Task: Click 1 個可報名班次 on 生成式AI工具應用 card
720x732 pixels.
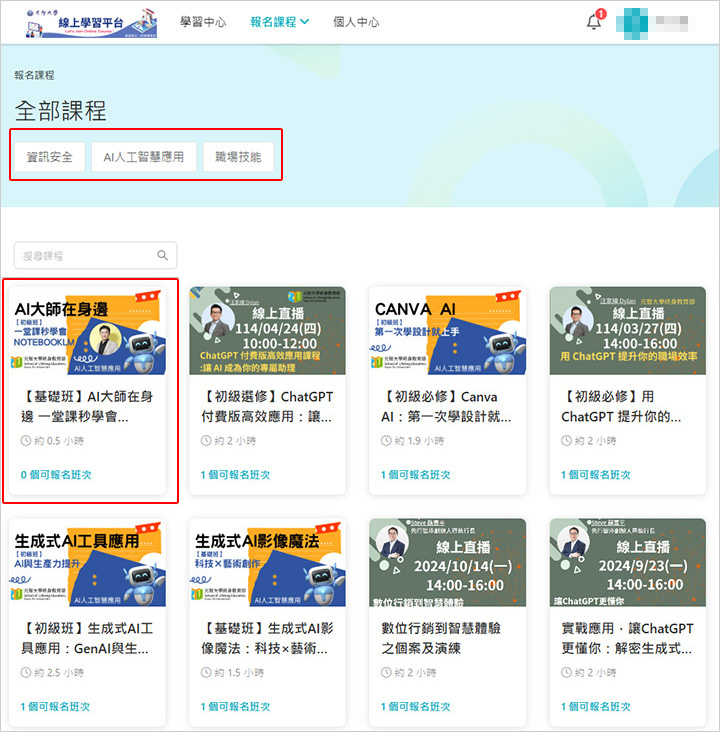Action: coord(56,707)
